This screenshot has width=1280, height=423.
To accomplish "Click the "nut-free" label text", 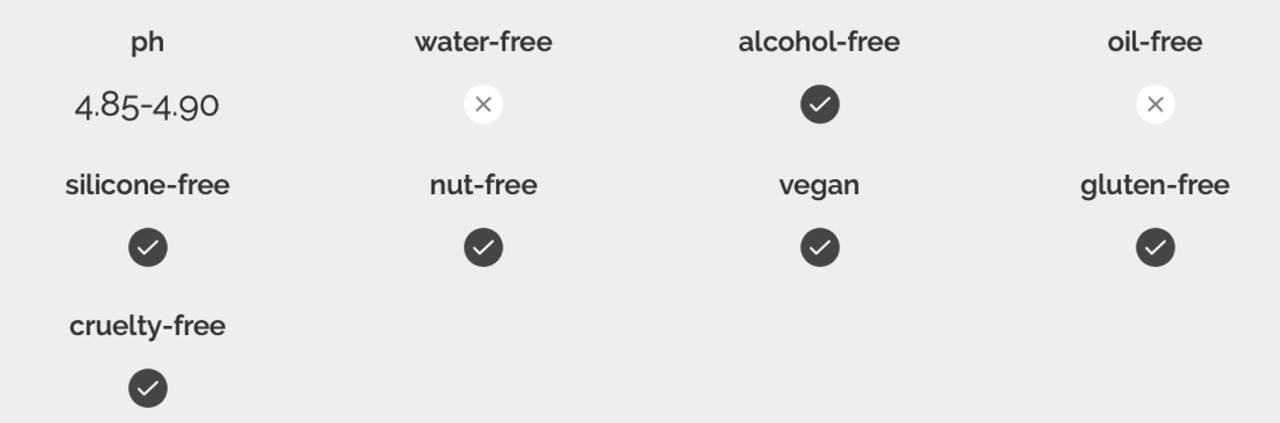I will coord(483,185).
